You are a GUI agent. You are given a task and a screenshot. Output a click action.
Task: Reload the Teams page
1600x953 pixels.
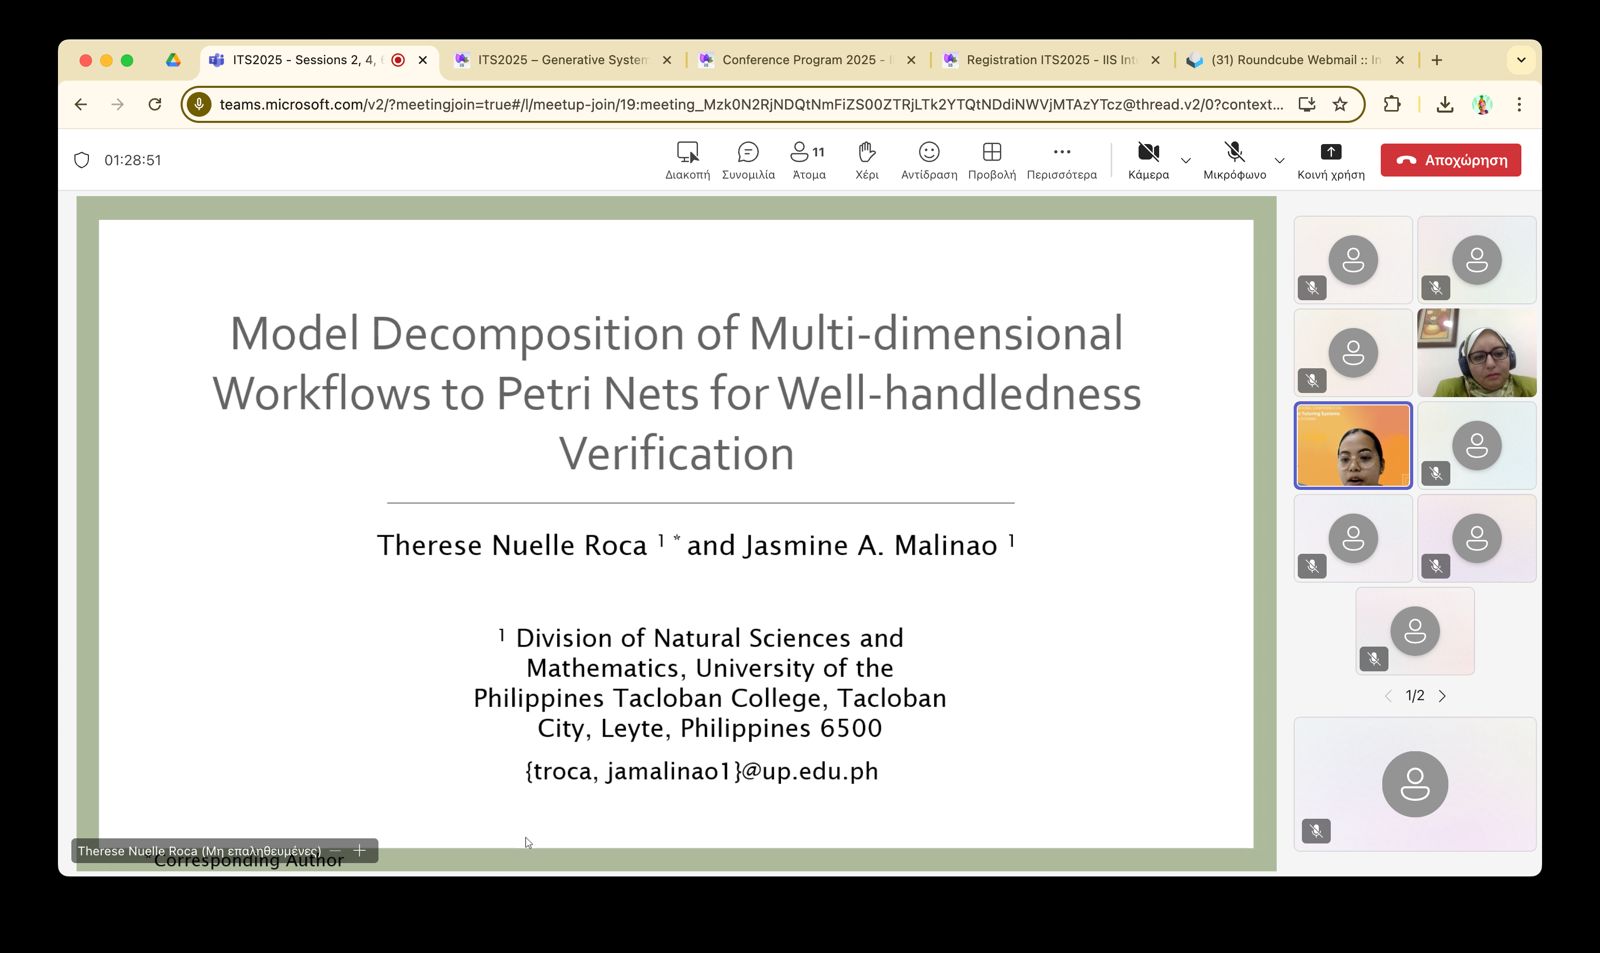[155, 104]
